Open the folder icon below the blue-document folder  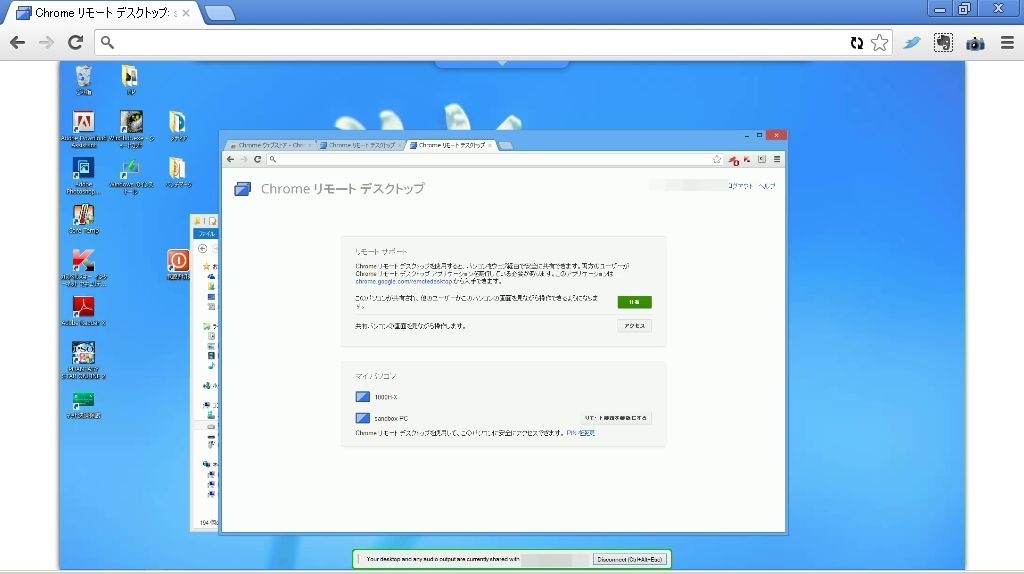click(x=178, y=172)
